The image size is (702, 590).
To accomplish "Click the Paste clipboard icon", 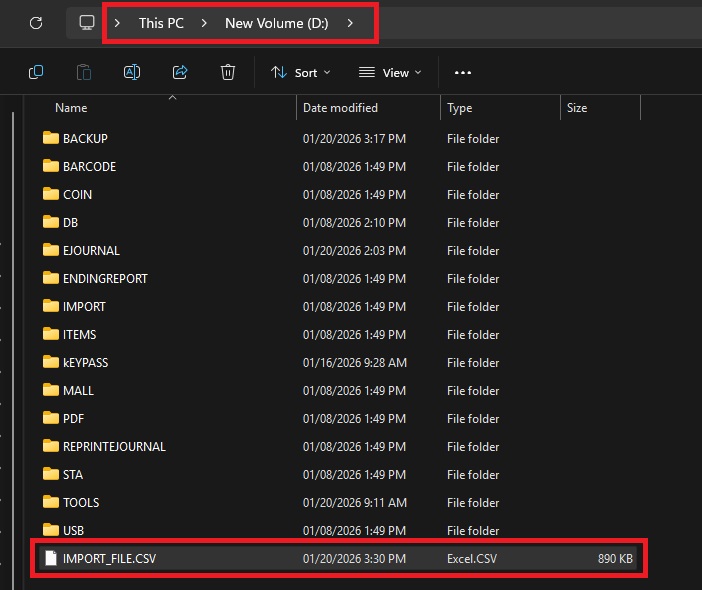I will [84, 72].
